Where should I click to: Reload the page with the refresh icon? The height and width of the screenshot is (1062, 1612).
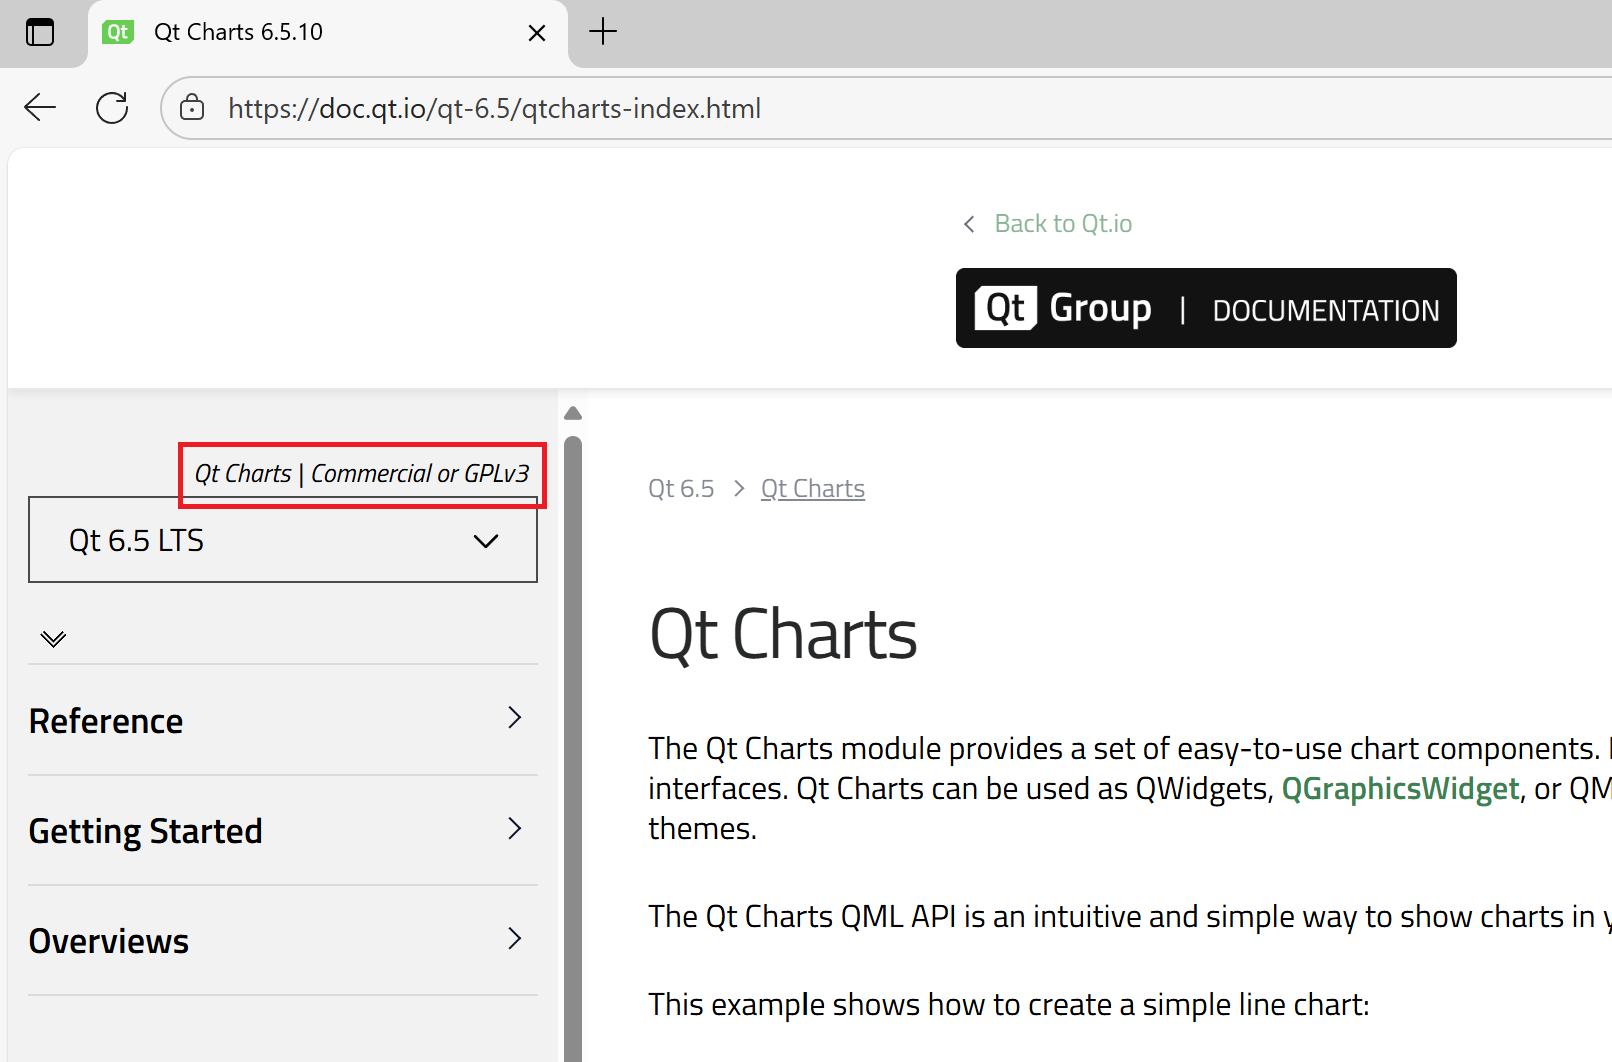pos(112,108)
